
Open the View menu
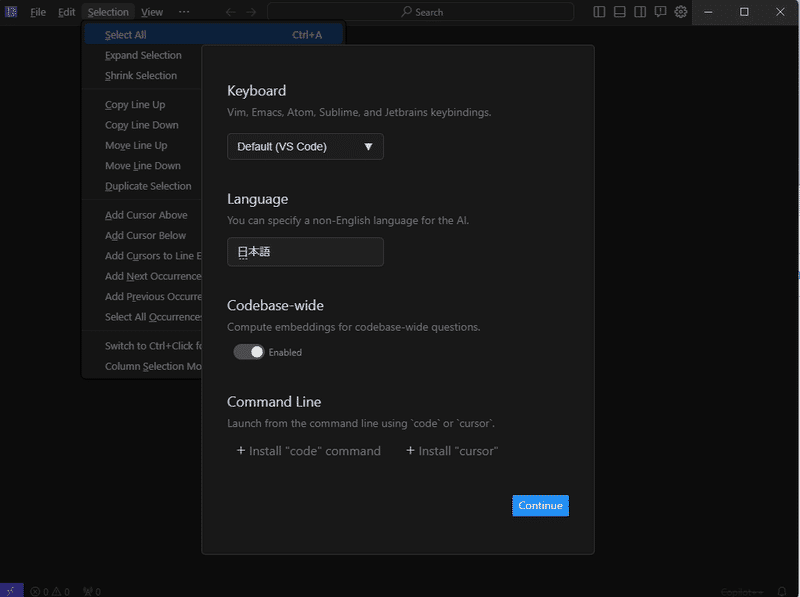click(x=152, y=12)
